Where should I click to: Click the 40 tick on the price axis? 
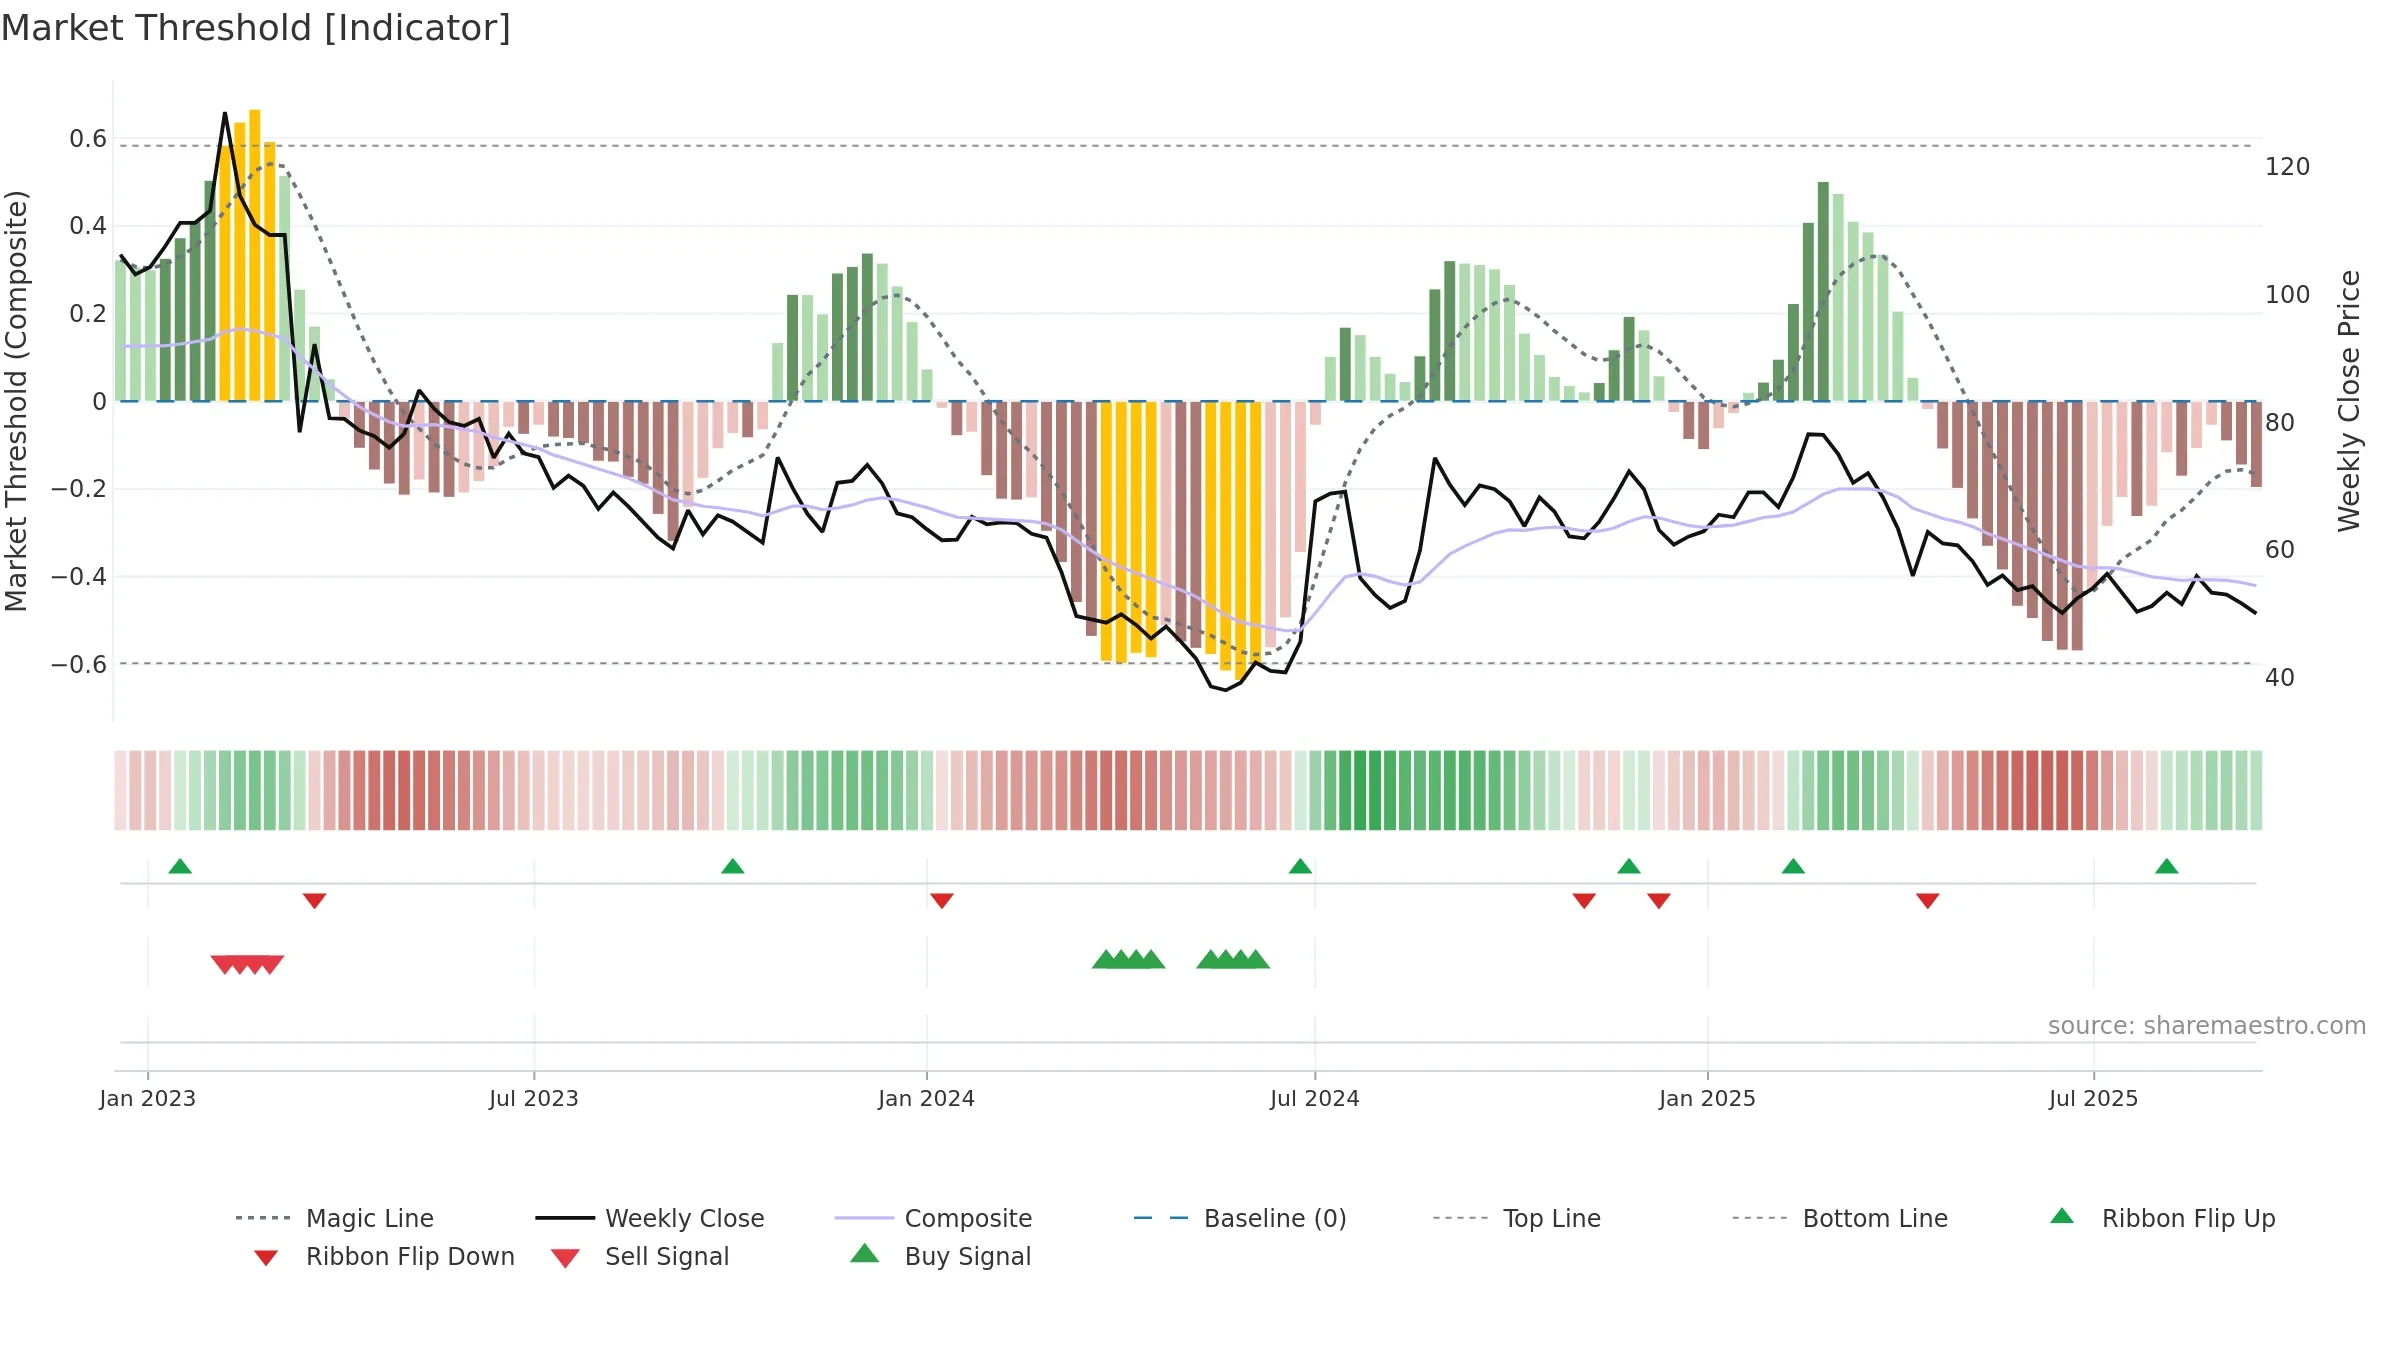click(2280, 678)
